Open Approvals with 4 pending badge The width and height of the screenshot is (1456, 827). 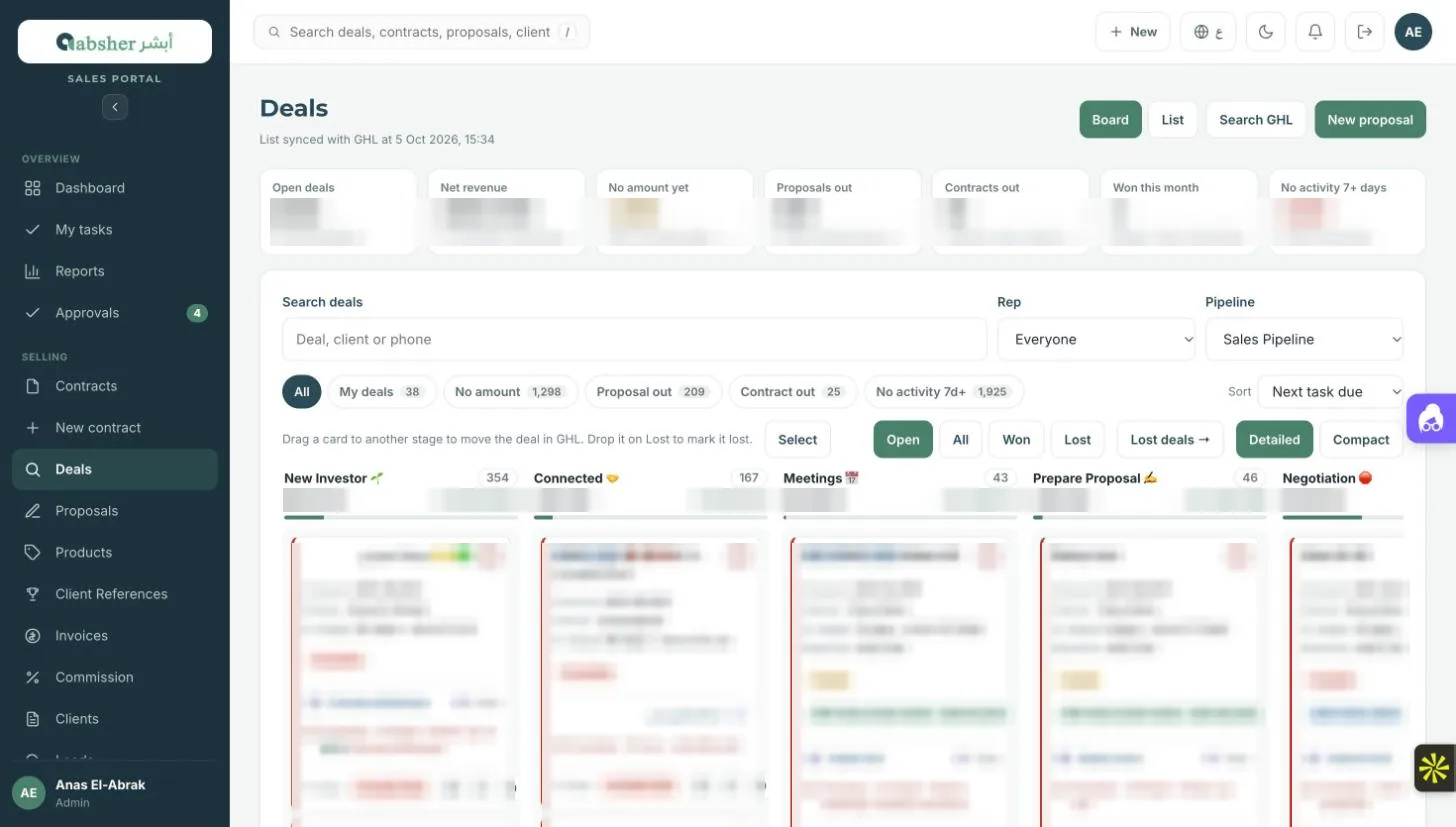click(114, 313)
